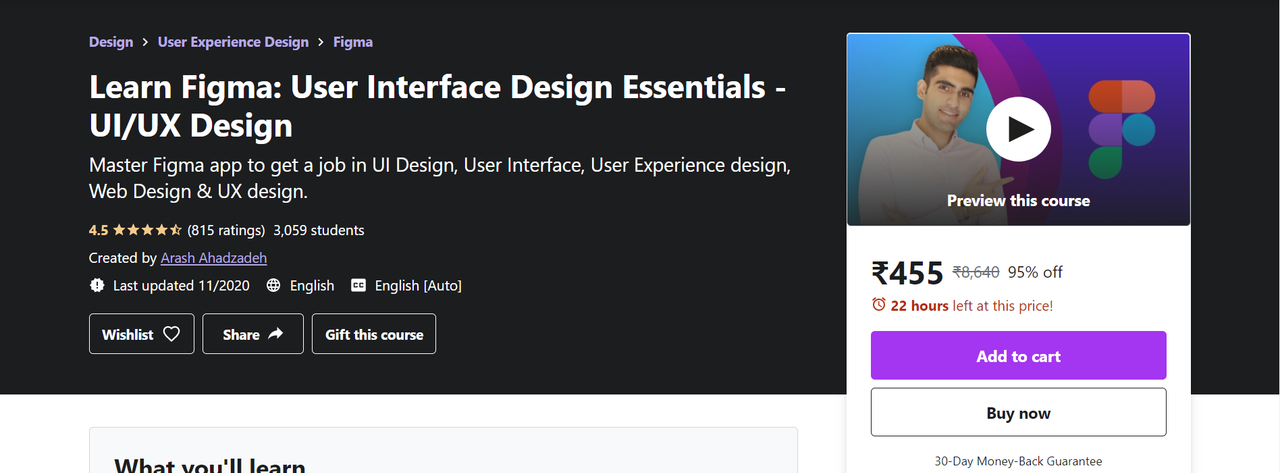Image resolution: width=1280 pixels, height=473 pixels.
Task: Click the globe language icon
Action: 274,286
